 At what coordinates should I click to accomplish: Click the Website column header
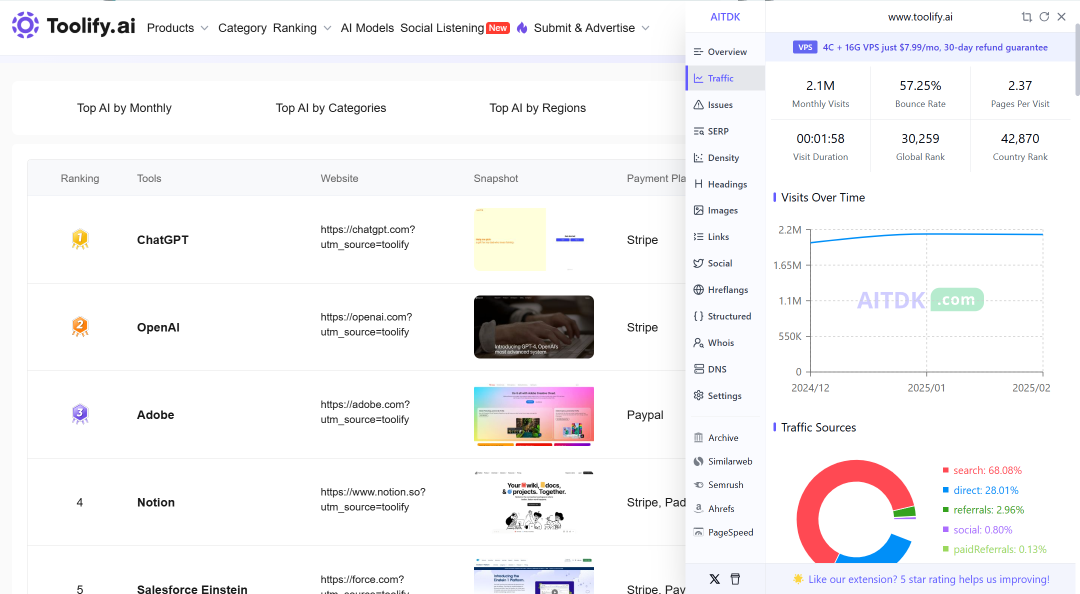(x=340, y=178)
